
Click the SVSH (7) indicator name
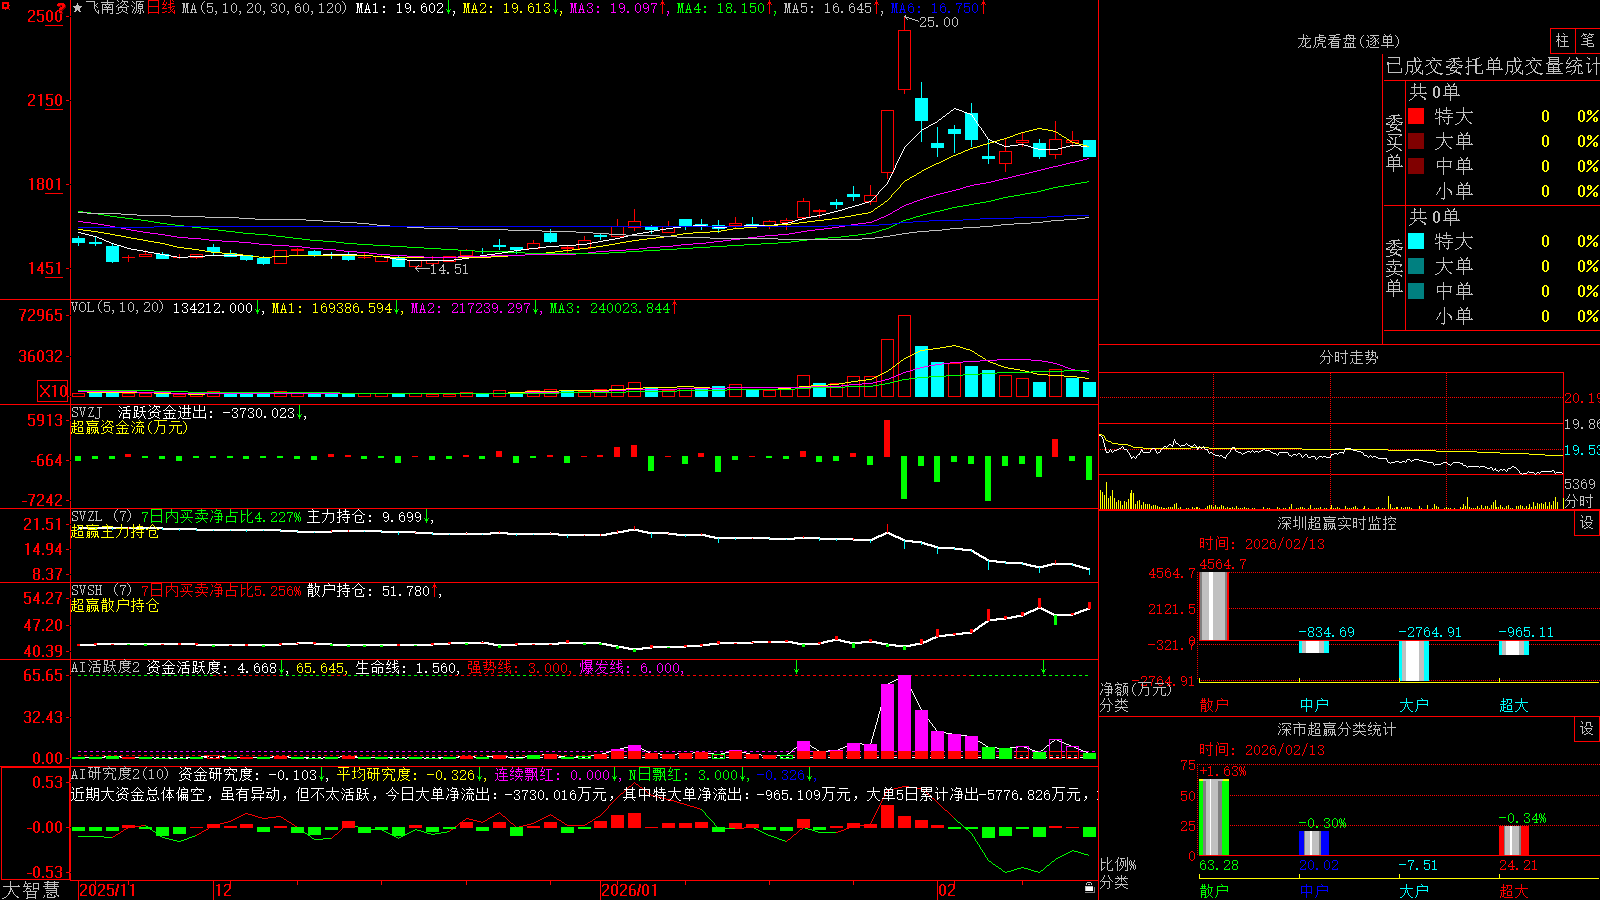pos(101,591)
